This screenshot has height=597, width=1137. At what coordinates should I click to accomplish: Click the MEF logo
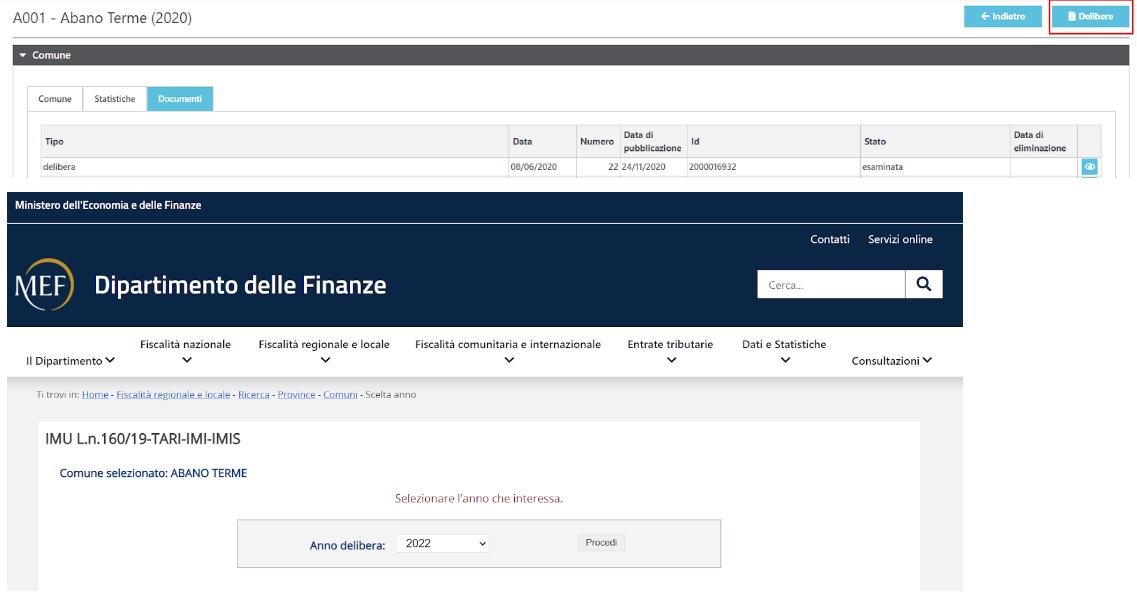click(44, 284)
